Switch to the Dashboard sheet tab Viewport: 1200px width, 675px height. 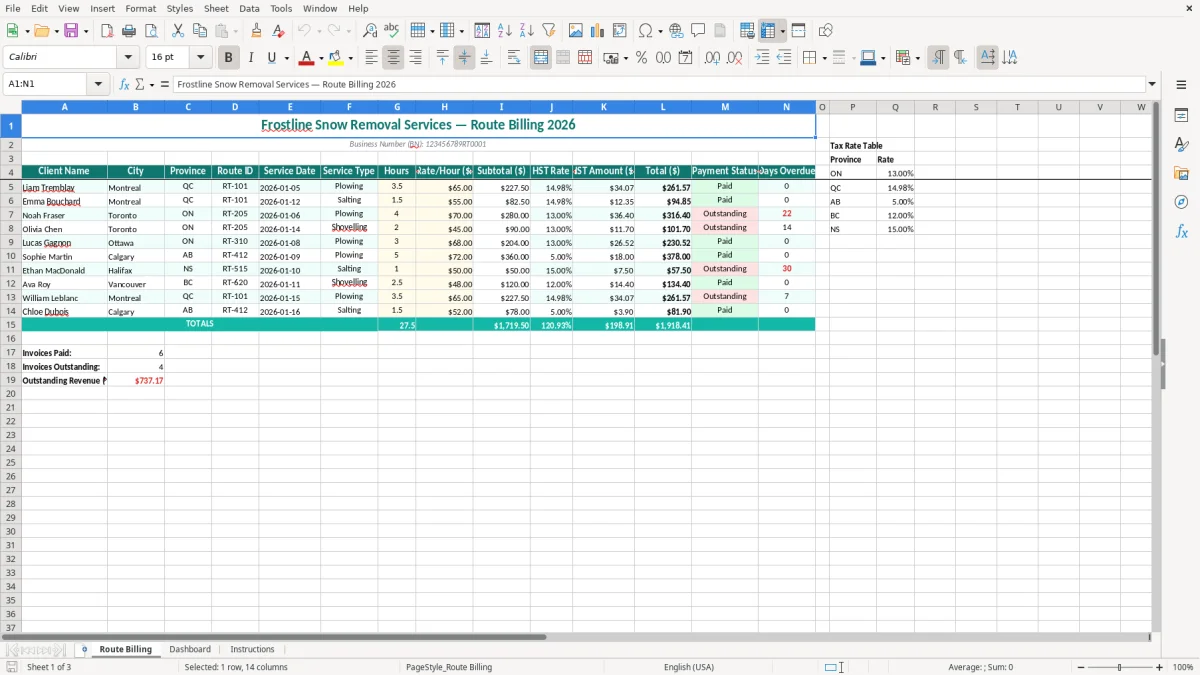tap(190, 649)
